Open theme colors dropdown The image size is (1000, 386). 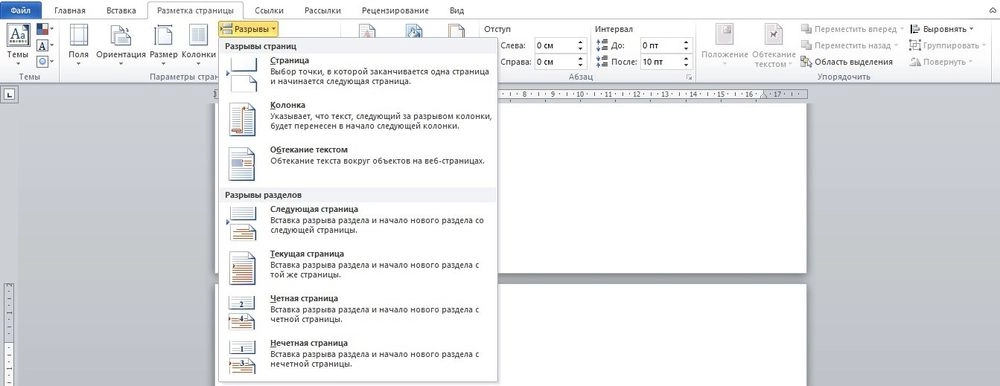pos(45,29)
